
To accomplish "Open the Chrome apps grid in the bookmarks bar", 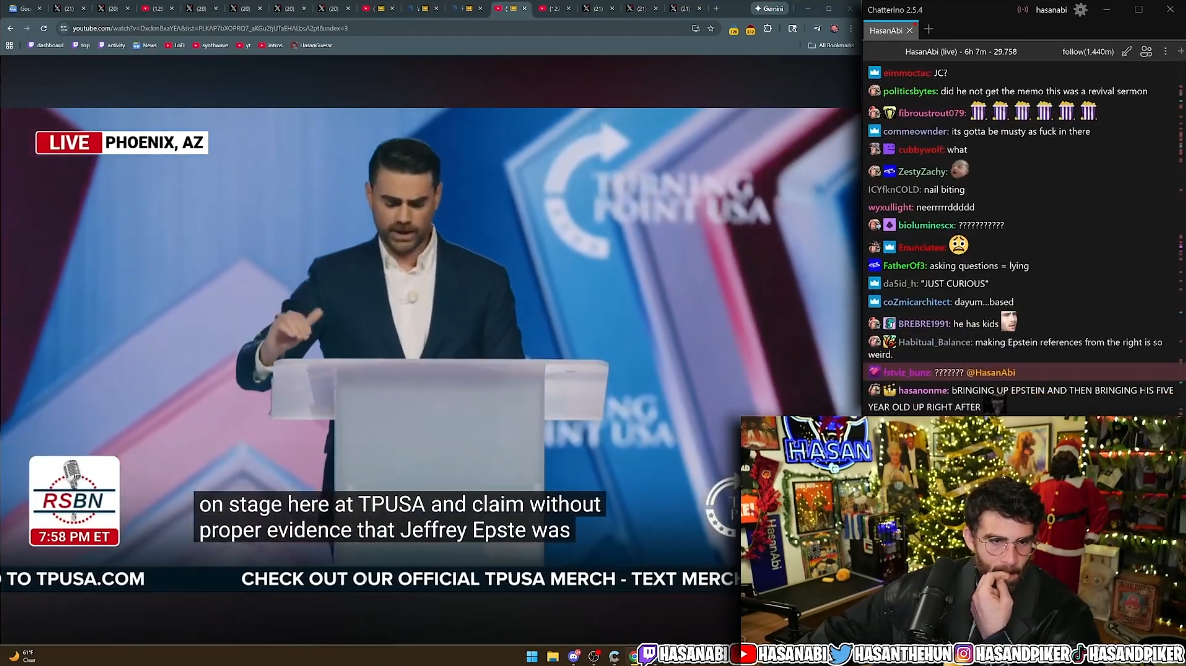I will 9,45.
